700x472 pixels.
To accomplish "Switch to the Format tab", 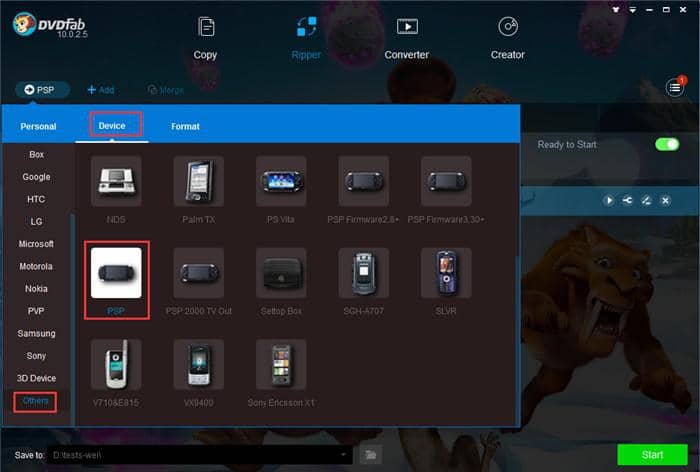I will (185, 126).
